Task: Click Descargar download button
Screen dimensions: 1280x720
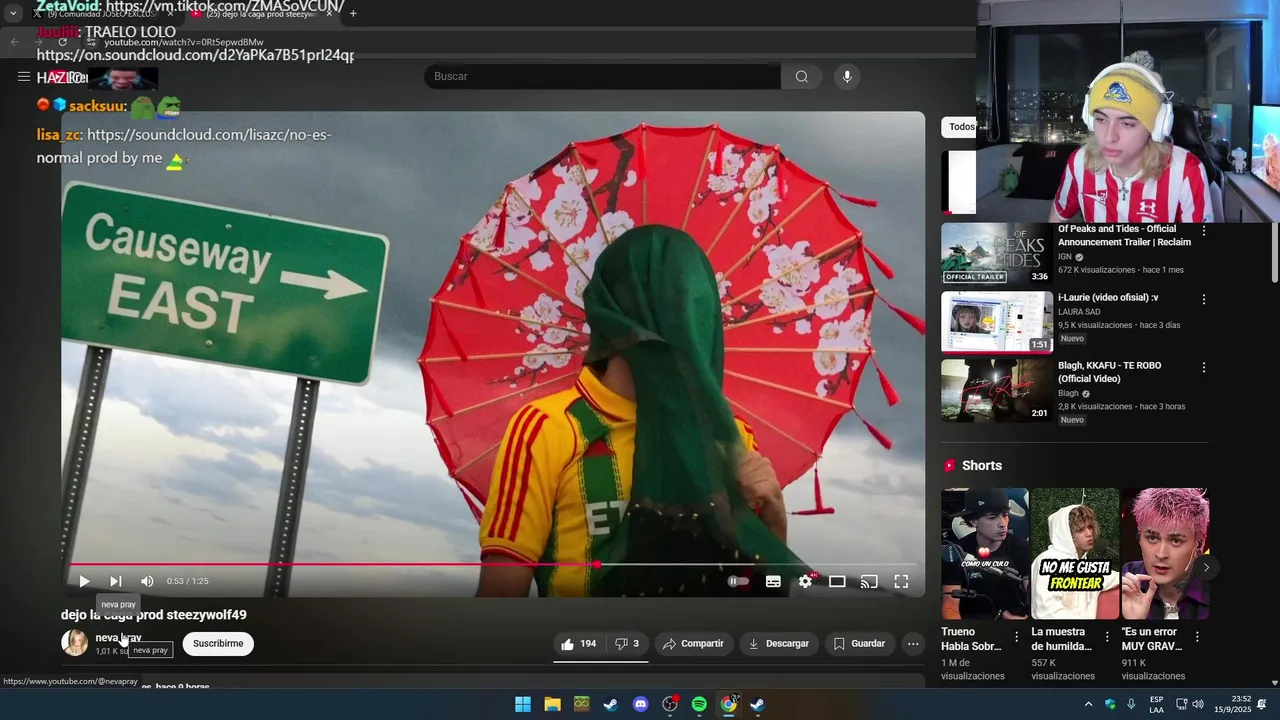Action: (x=778, y=644)
